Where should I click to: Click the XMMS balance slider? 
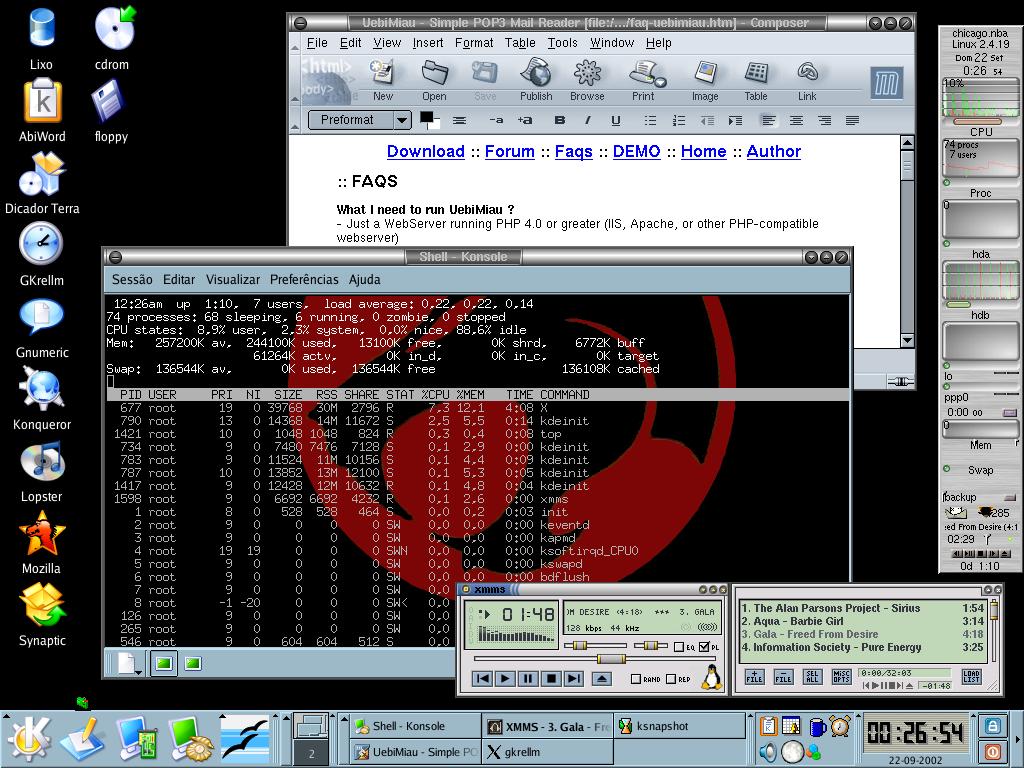pyautogui.click(x=650, y=646)
